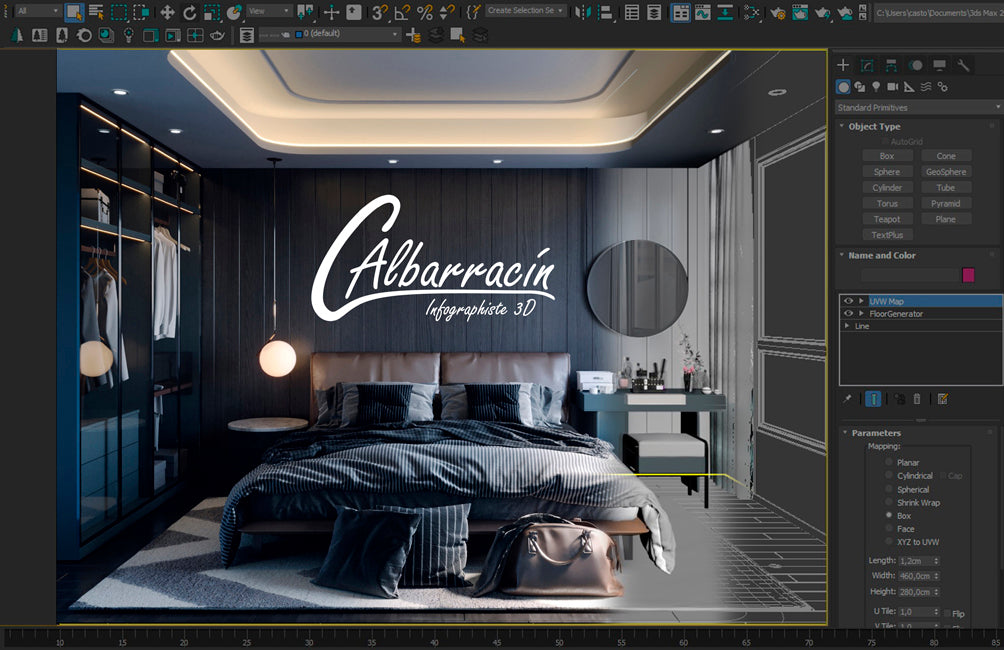Open the Curve Editor
This screenshot has width=1004, height=650.
click(x=702, y=12)
